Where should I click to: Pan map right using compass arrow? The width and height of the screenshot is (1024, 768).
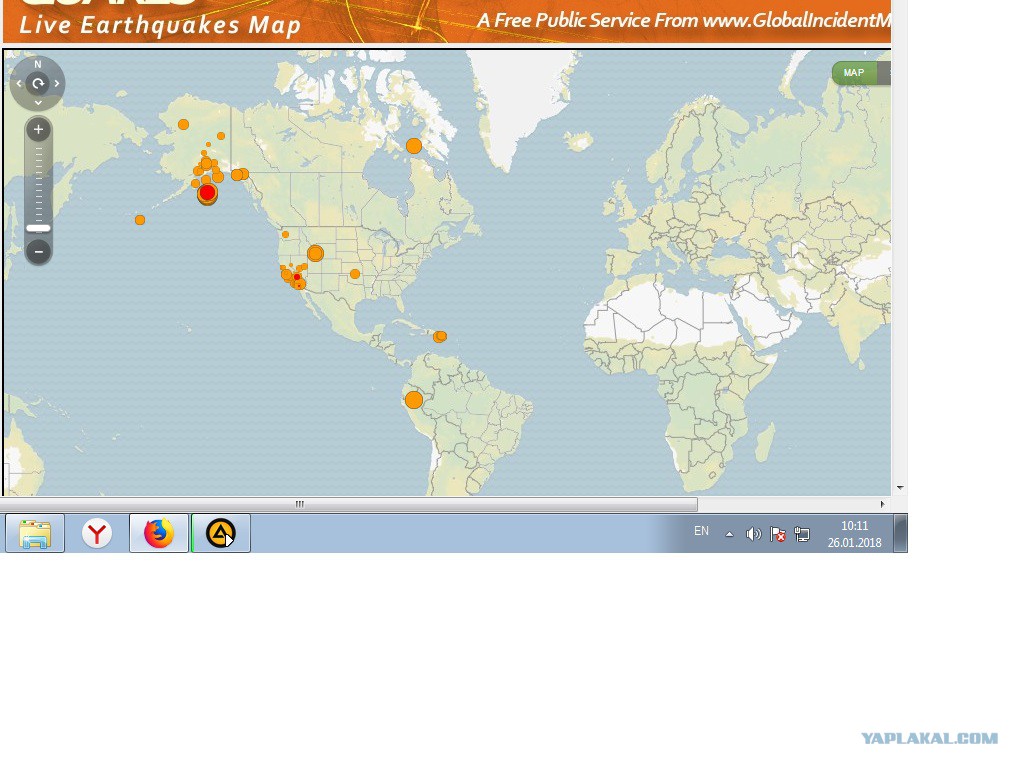coord(57,84)
